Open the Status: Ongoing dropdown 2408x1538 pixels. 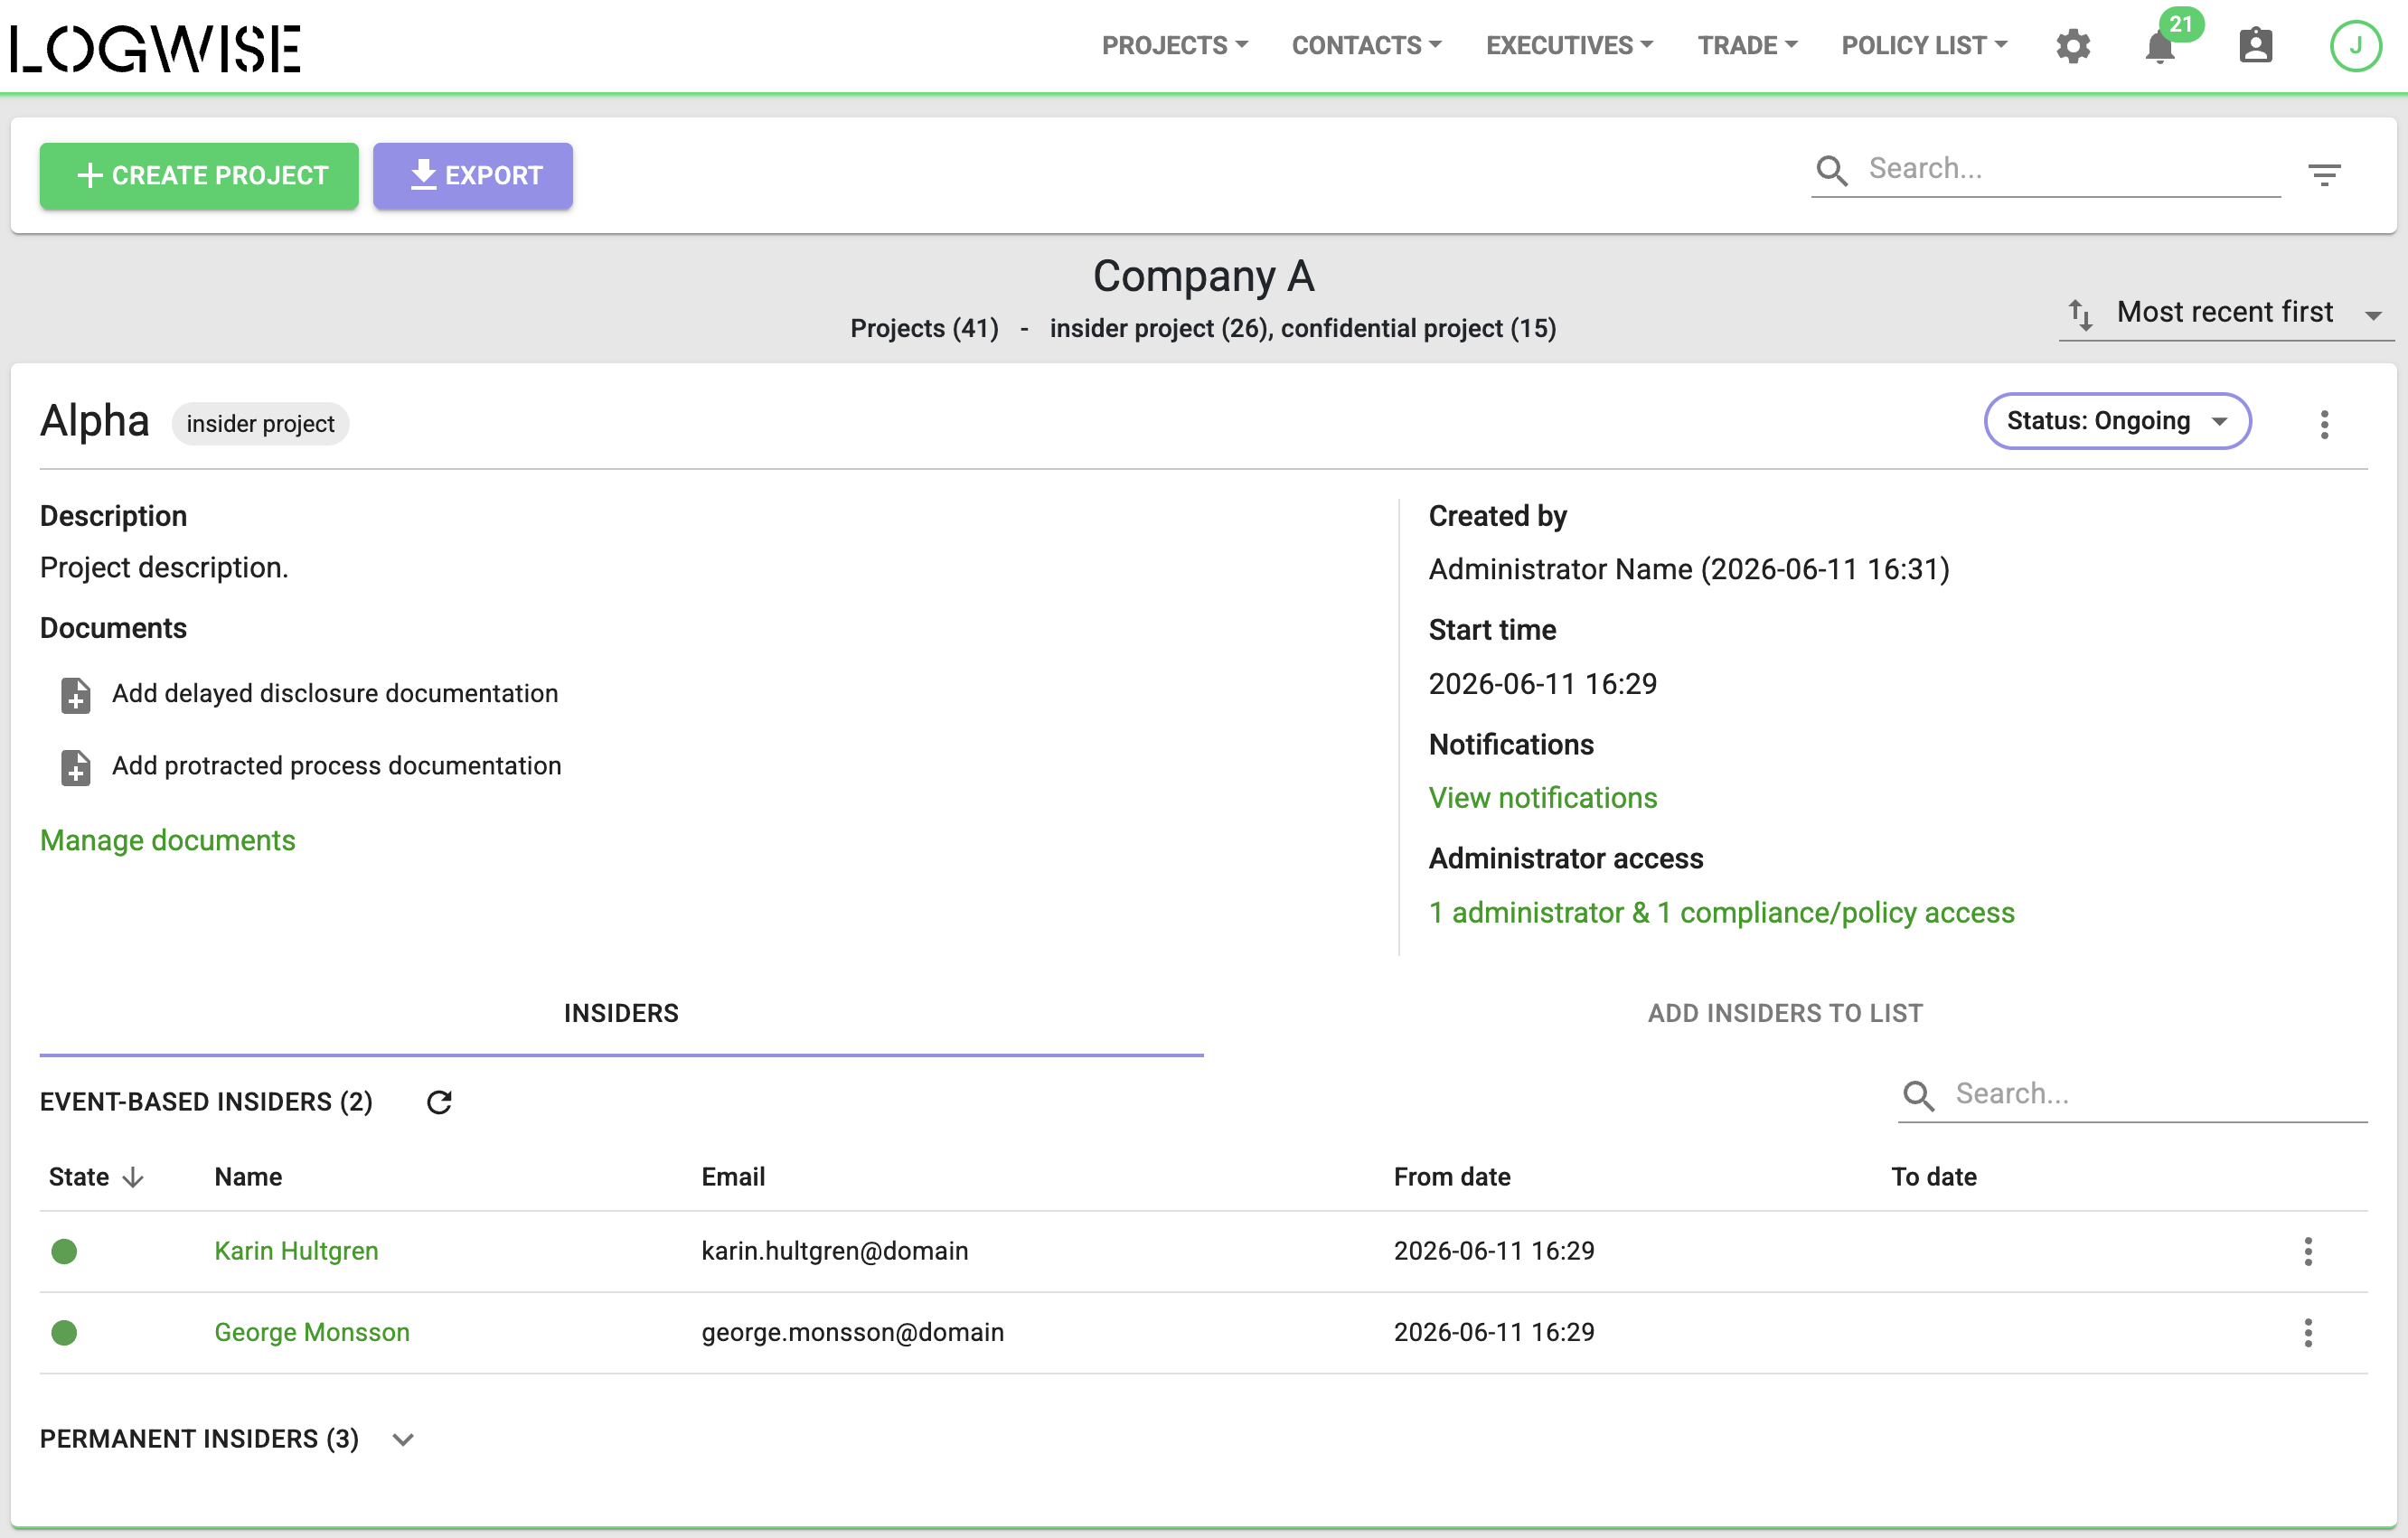(x=2117, y=421)
